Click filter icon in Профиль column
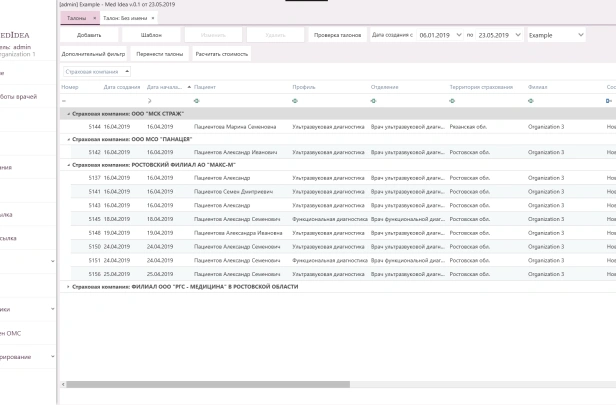 (295, 101)
